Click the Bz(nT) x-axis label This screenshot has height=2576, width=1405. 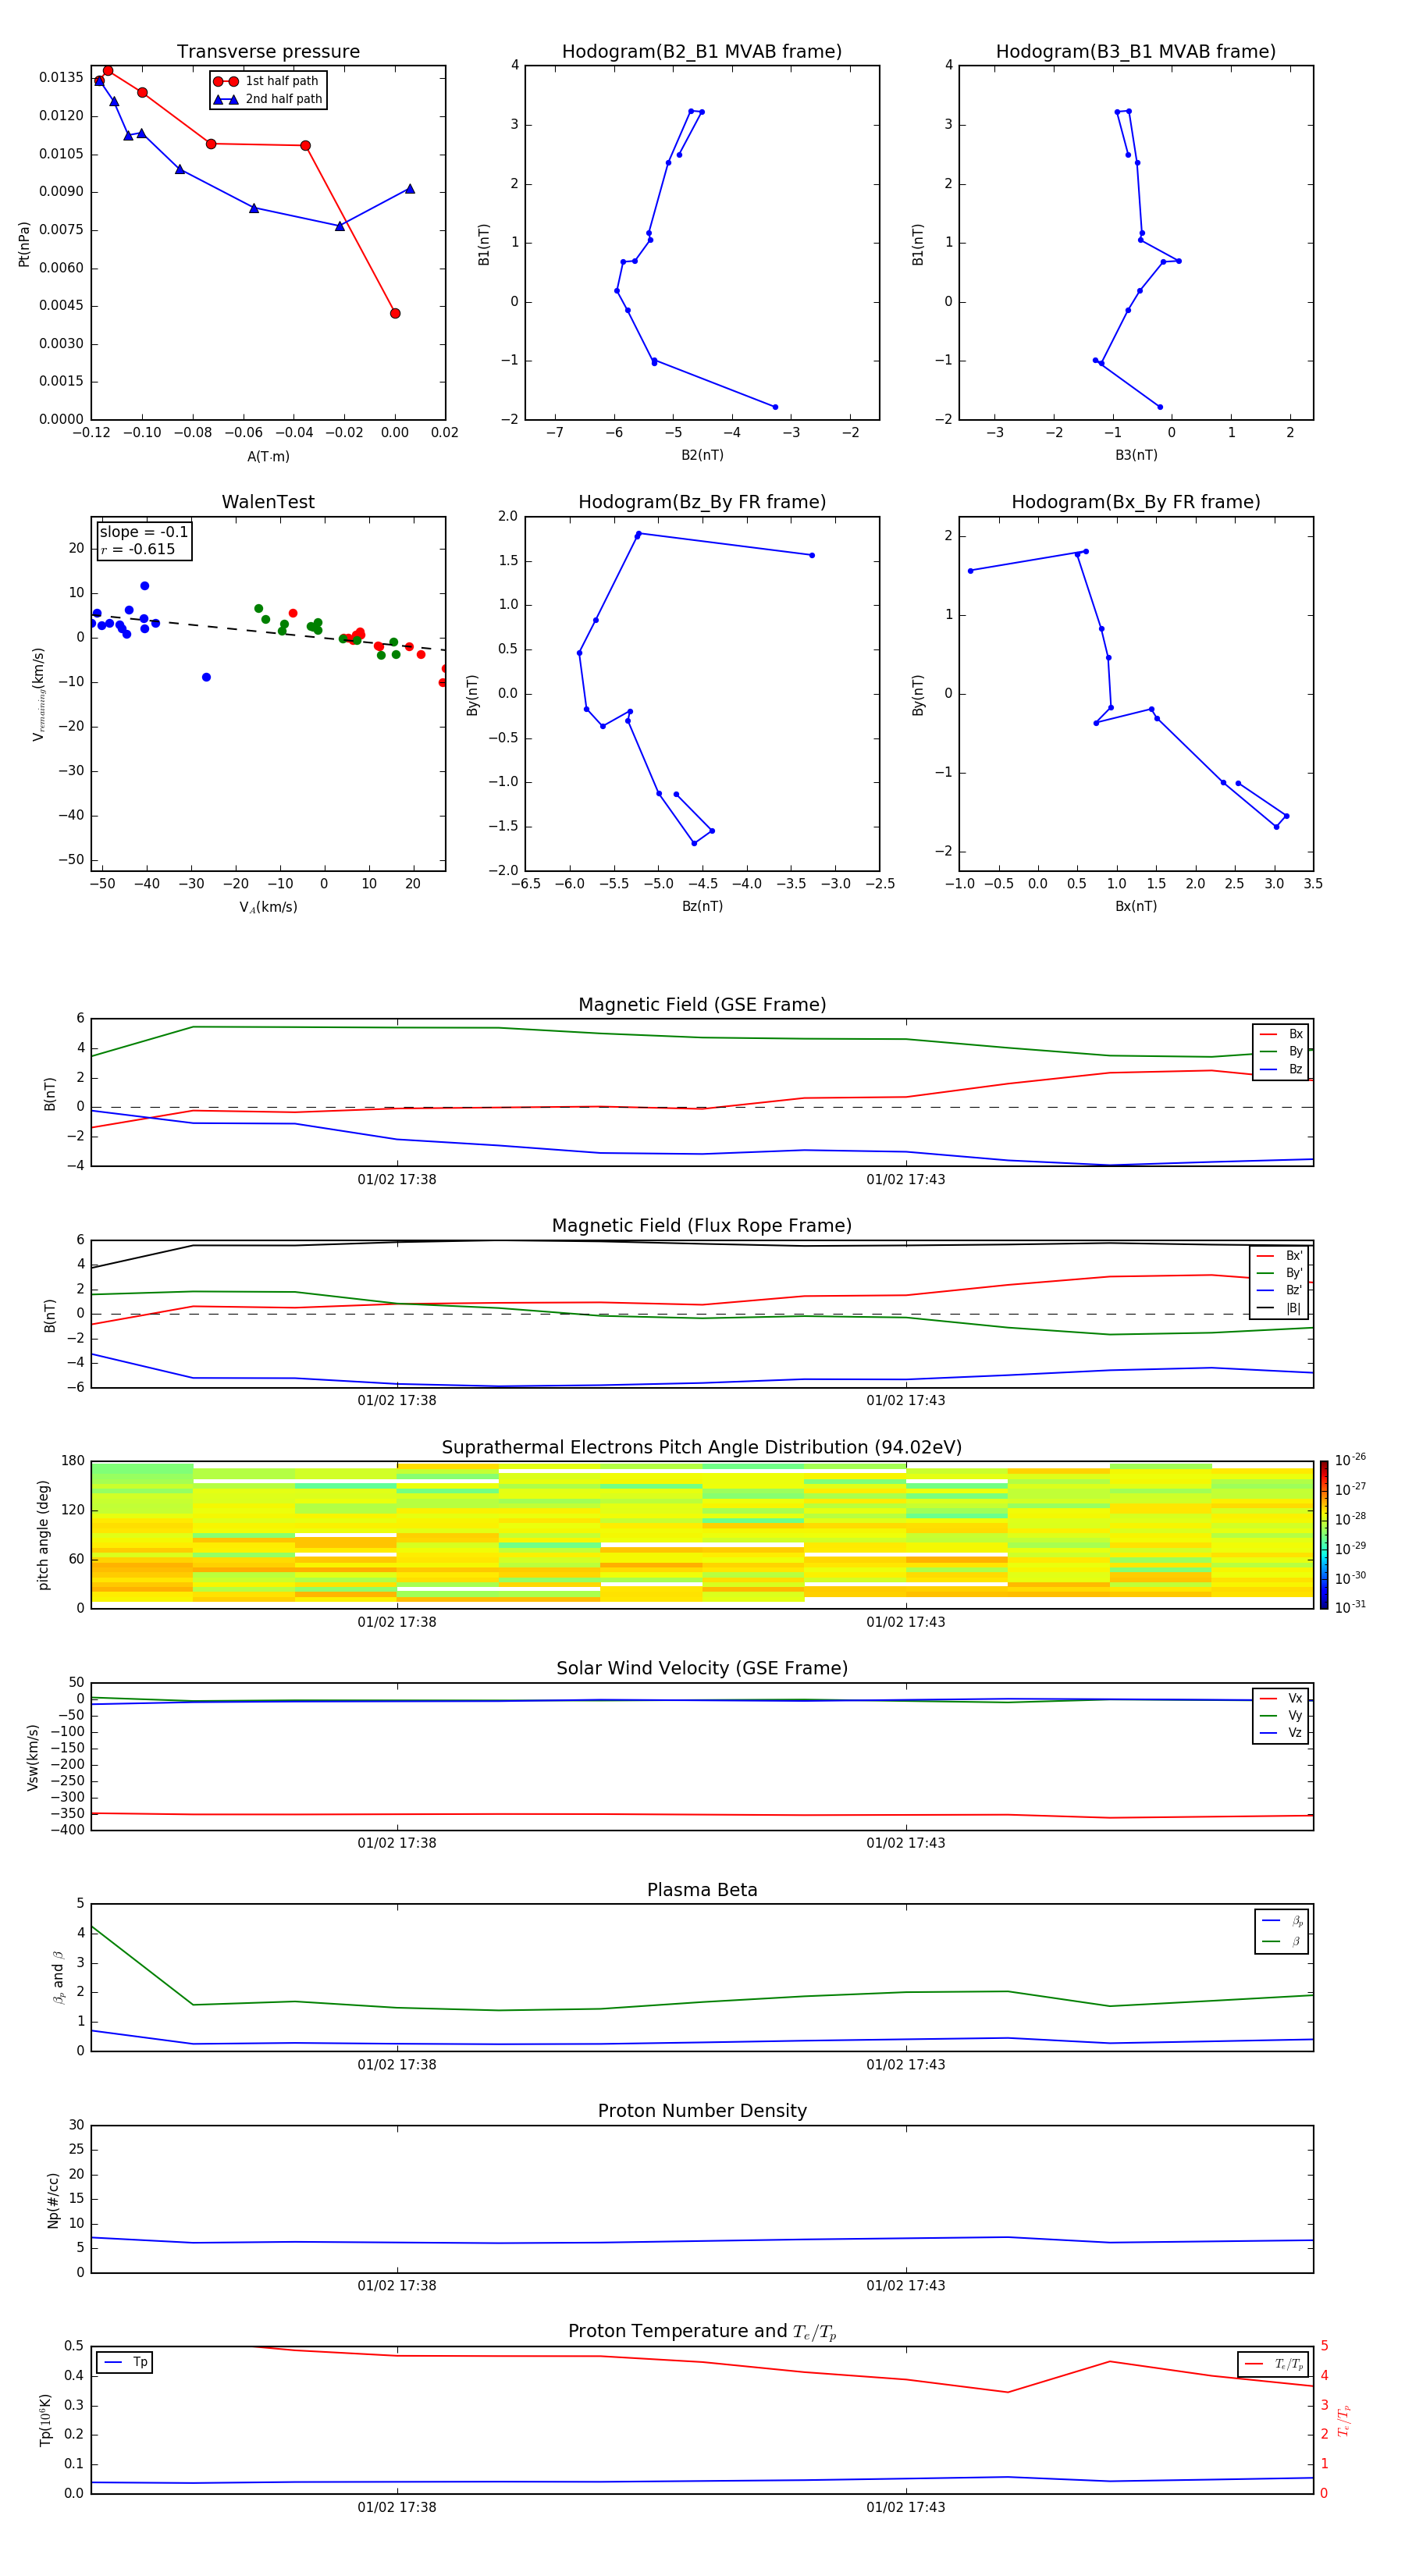click(x=702, y=906)
